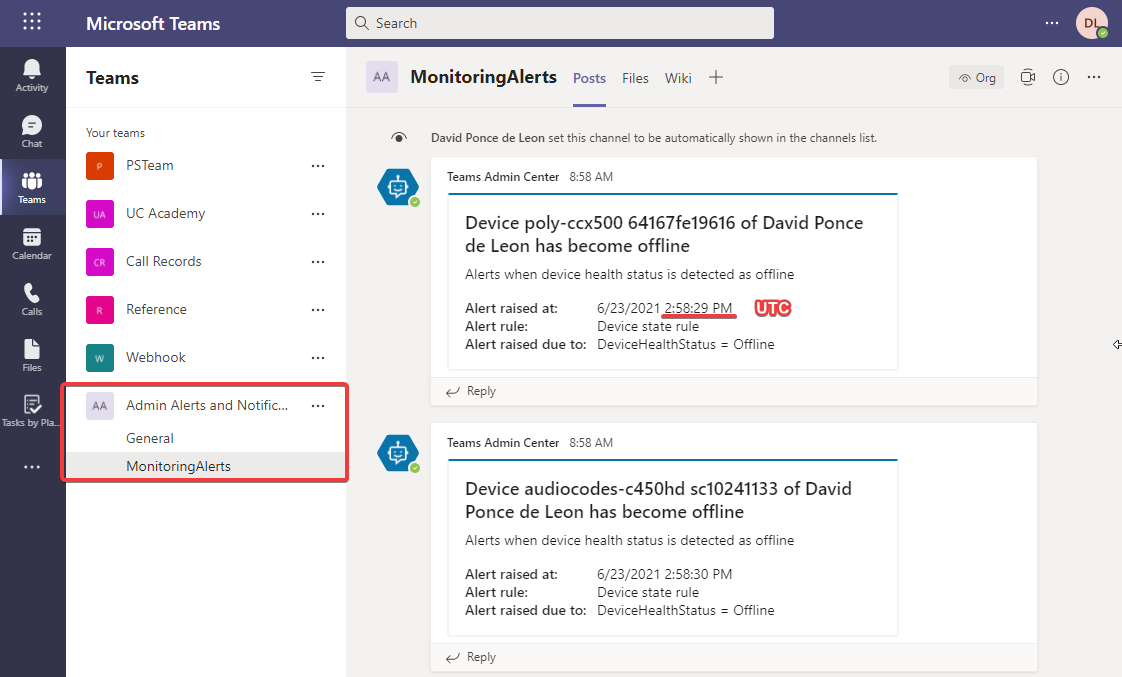Screen dimensions: 1122x677
Task: Expand more apps ellipsis in left rail
Action: (32, 466)
